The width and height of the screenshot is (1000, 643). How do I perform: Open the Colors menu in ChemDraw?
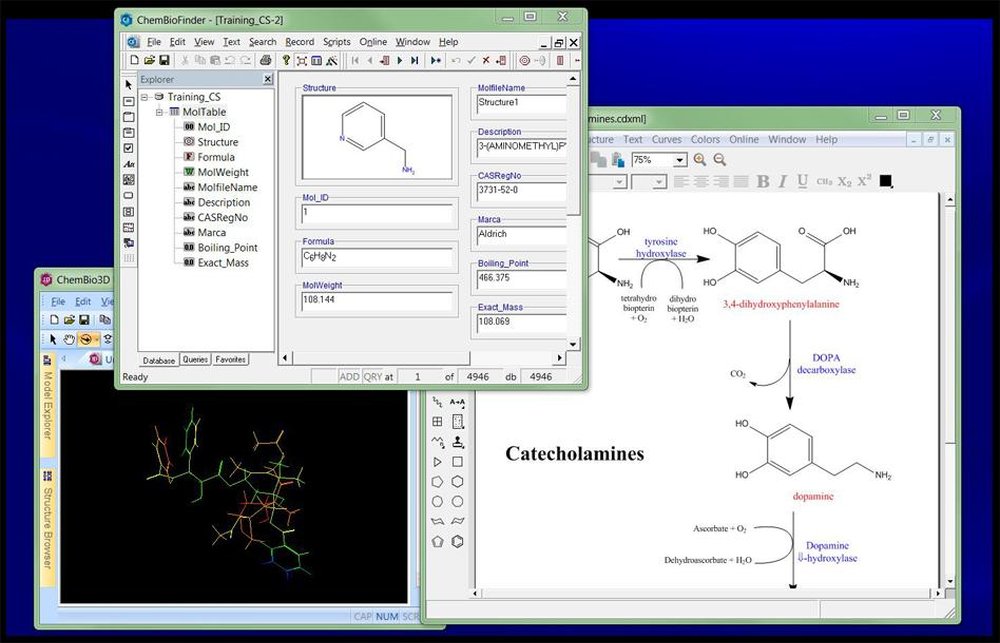tap(705, 139)
